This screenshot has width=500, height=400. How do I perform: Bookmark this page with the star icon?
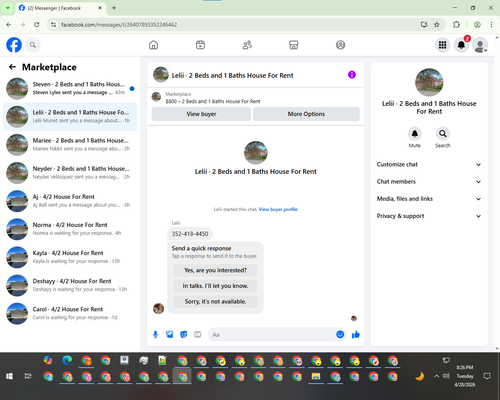pos(437,25)
